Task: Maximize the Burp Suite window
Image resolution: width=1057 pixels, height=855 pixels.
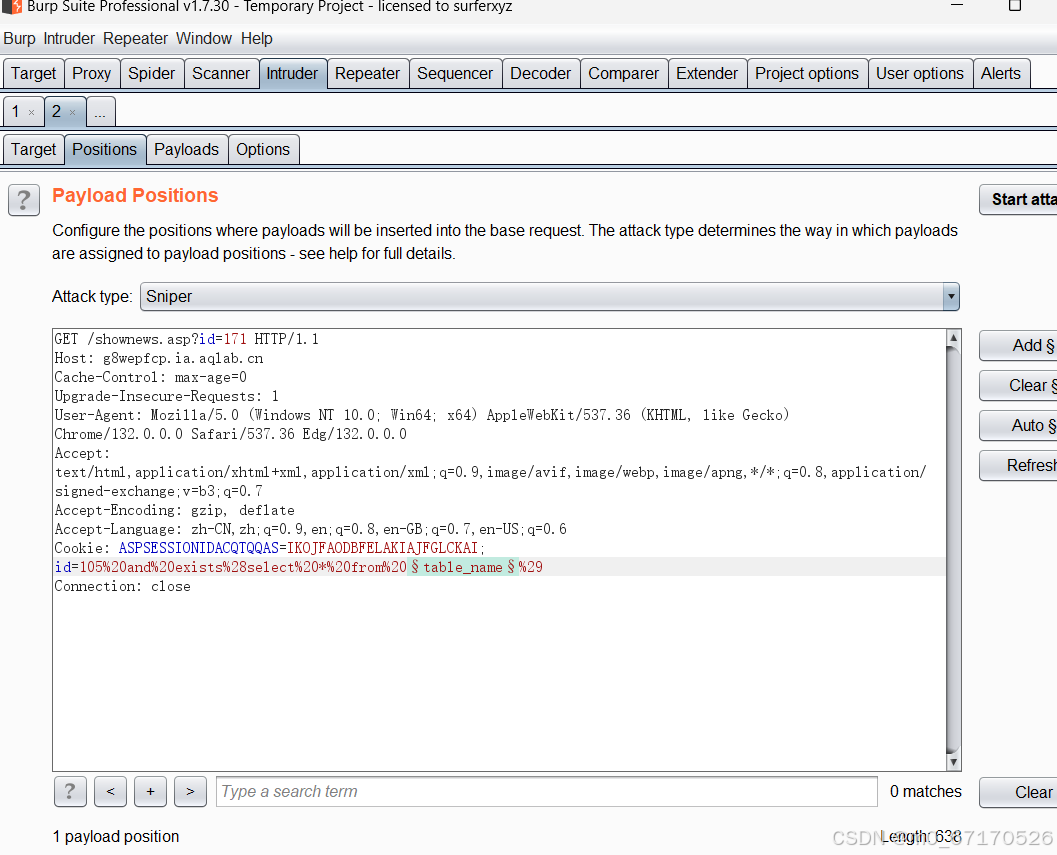Action: pyautogui.click(x=1015, y=5)
